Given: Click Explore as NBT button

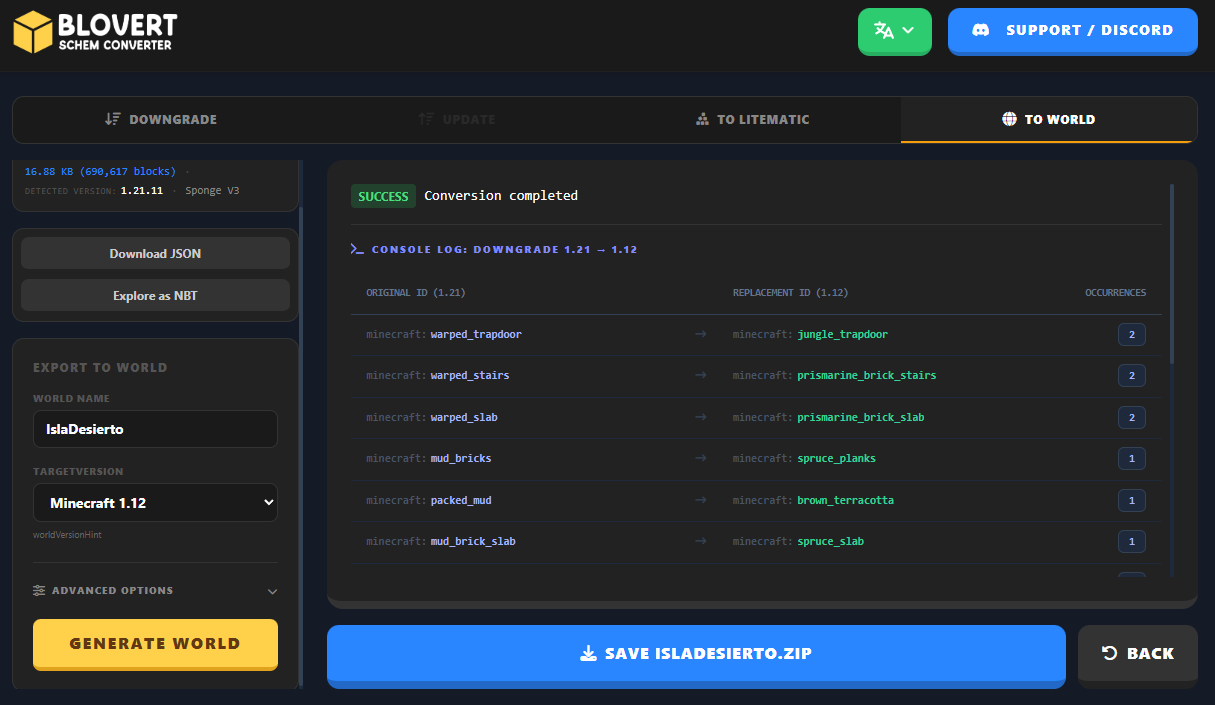Looking at the screenshot, I should tap(155, 295).
